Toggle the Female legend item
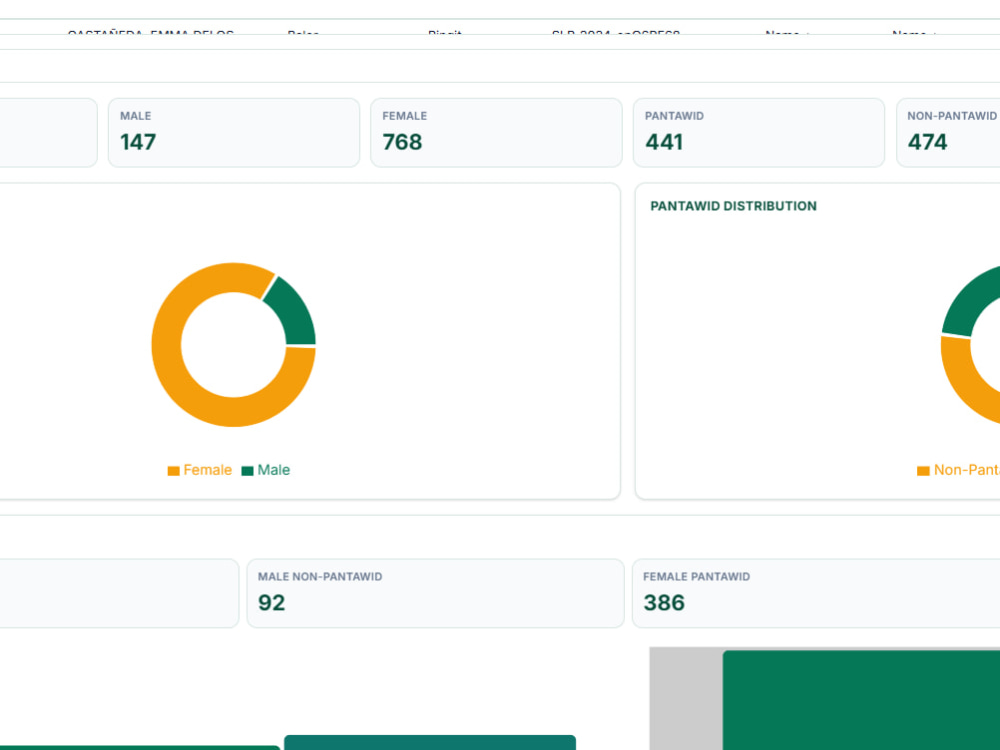The width and height of the screenshot is (1000, 750). (x=200, y=470)
